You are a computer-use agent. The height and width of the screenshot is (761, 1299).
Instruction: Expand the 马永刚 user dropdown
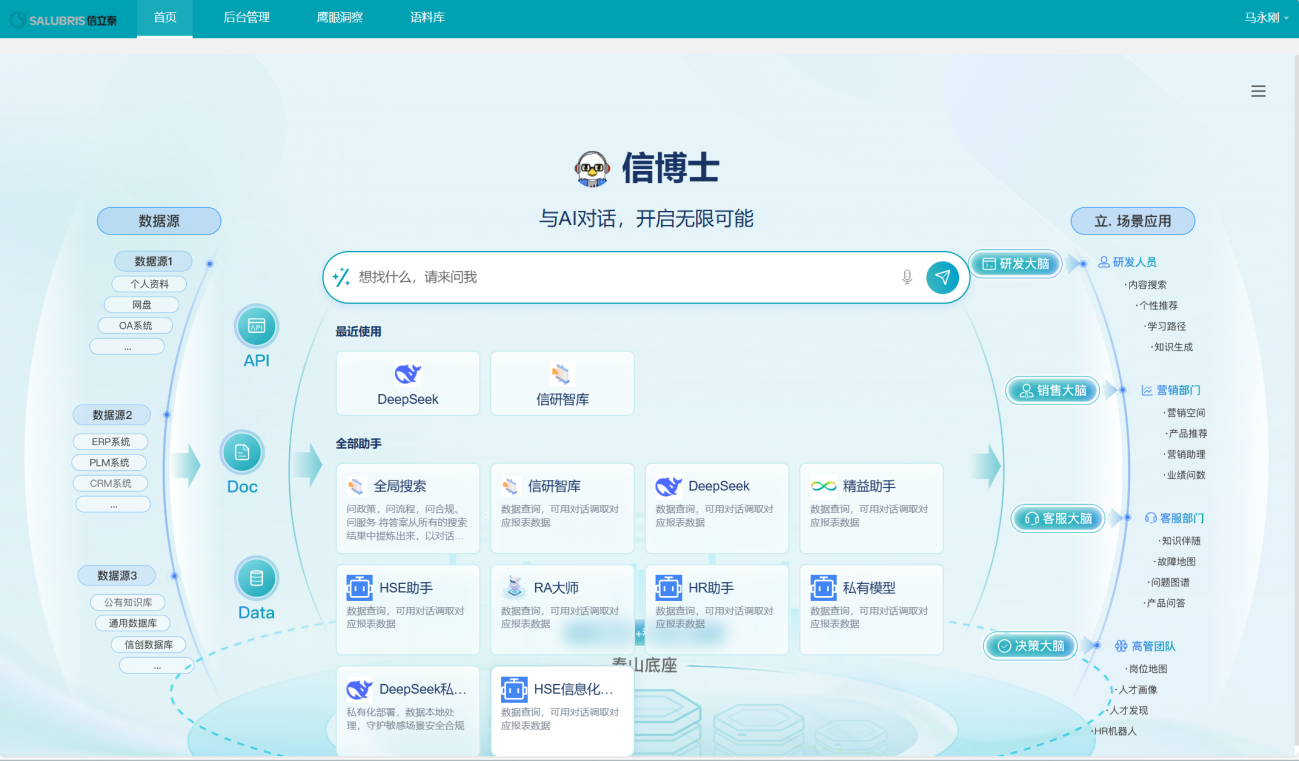click(x=1264, y=17)
